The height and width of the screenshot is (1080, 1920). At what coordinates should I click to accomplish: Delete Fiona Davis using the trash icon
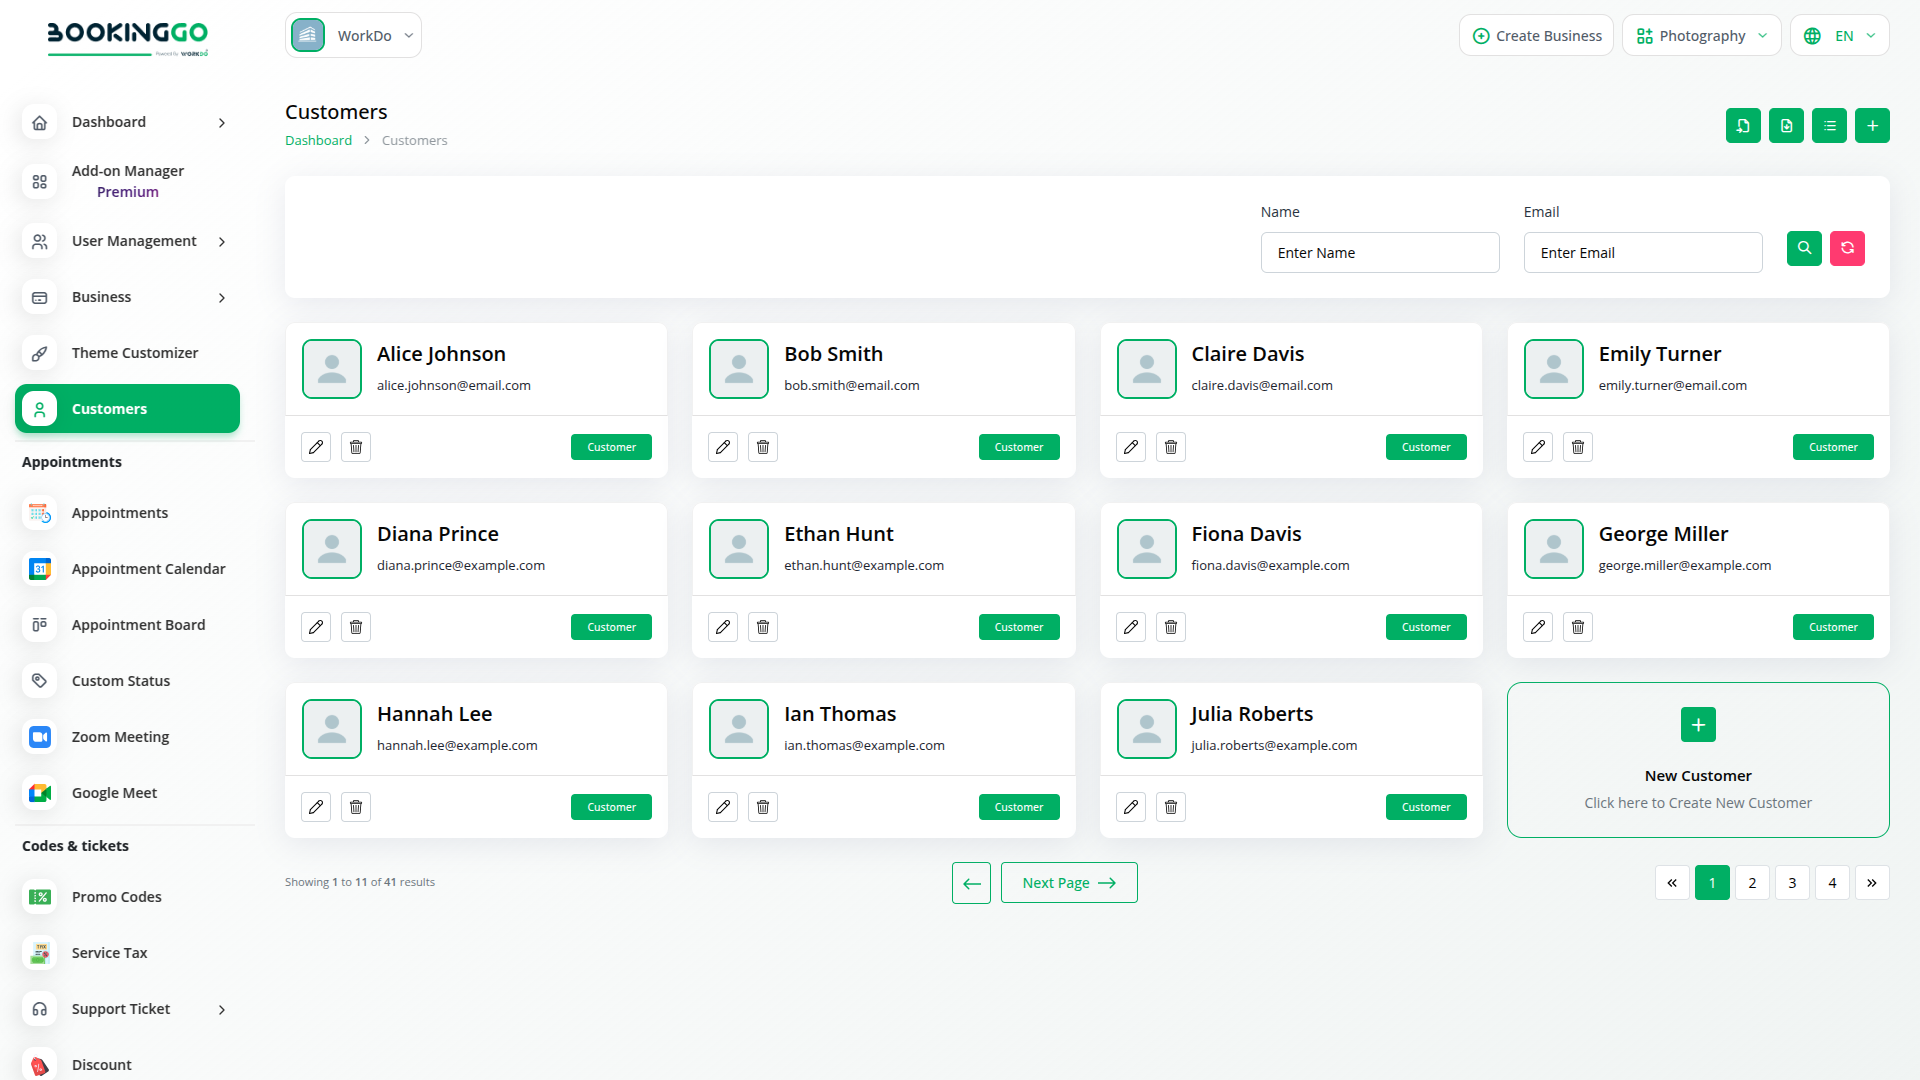(1171, 627)
